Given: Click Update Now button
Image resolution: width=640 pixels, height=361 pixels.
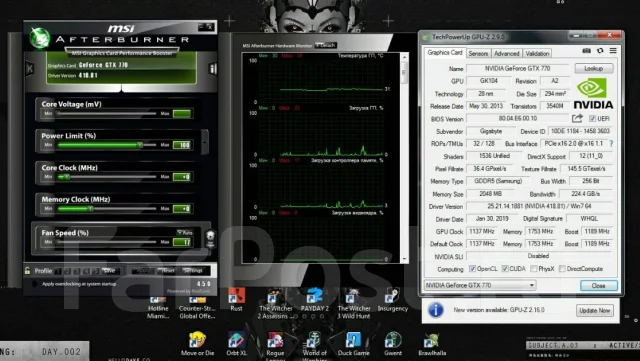Looking at the screenshot, I should [594, 310].
